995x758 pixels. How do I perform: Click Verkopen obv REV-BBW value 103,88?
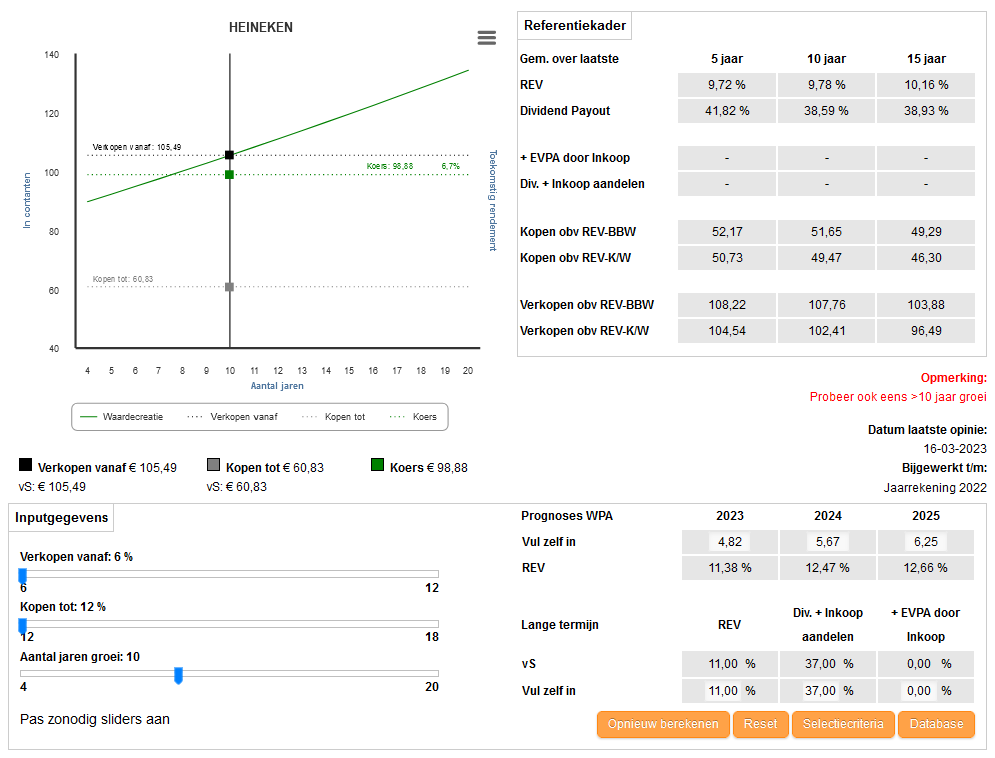926,305
